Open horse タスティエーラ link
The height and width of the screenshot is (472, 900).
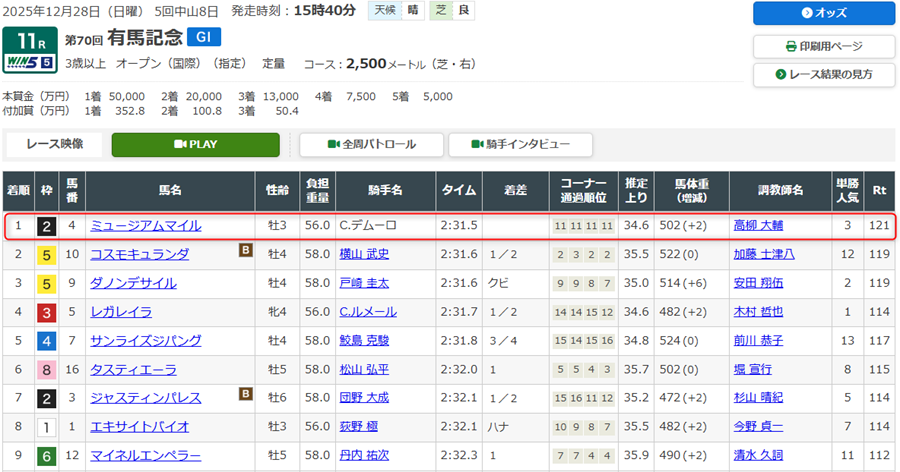(x=133, y=369)
